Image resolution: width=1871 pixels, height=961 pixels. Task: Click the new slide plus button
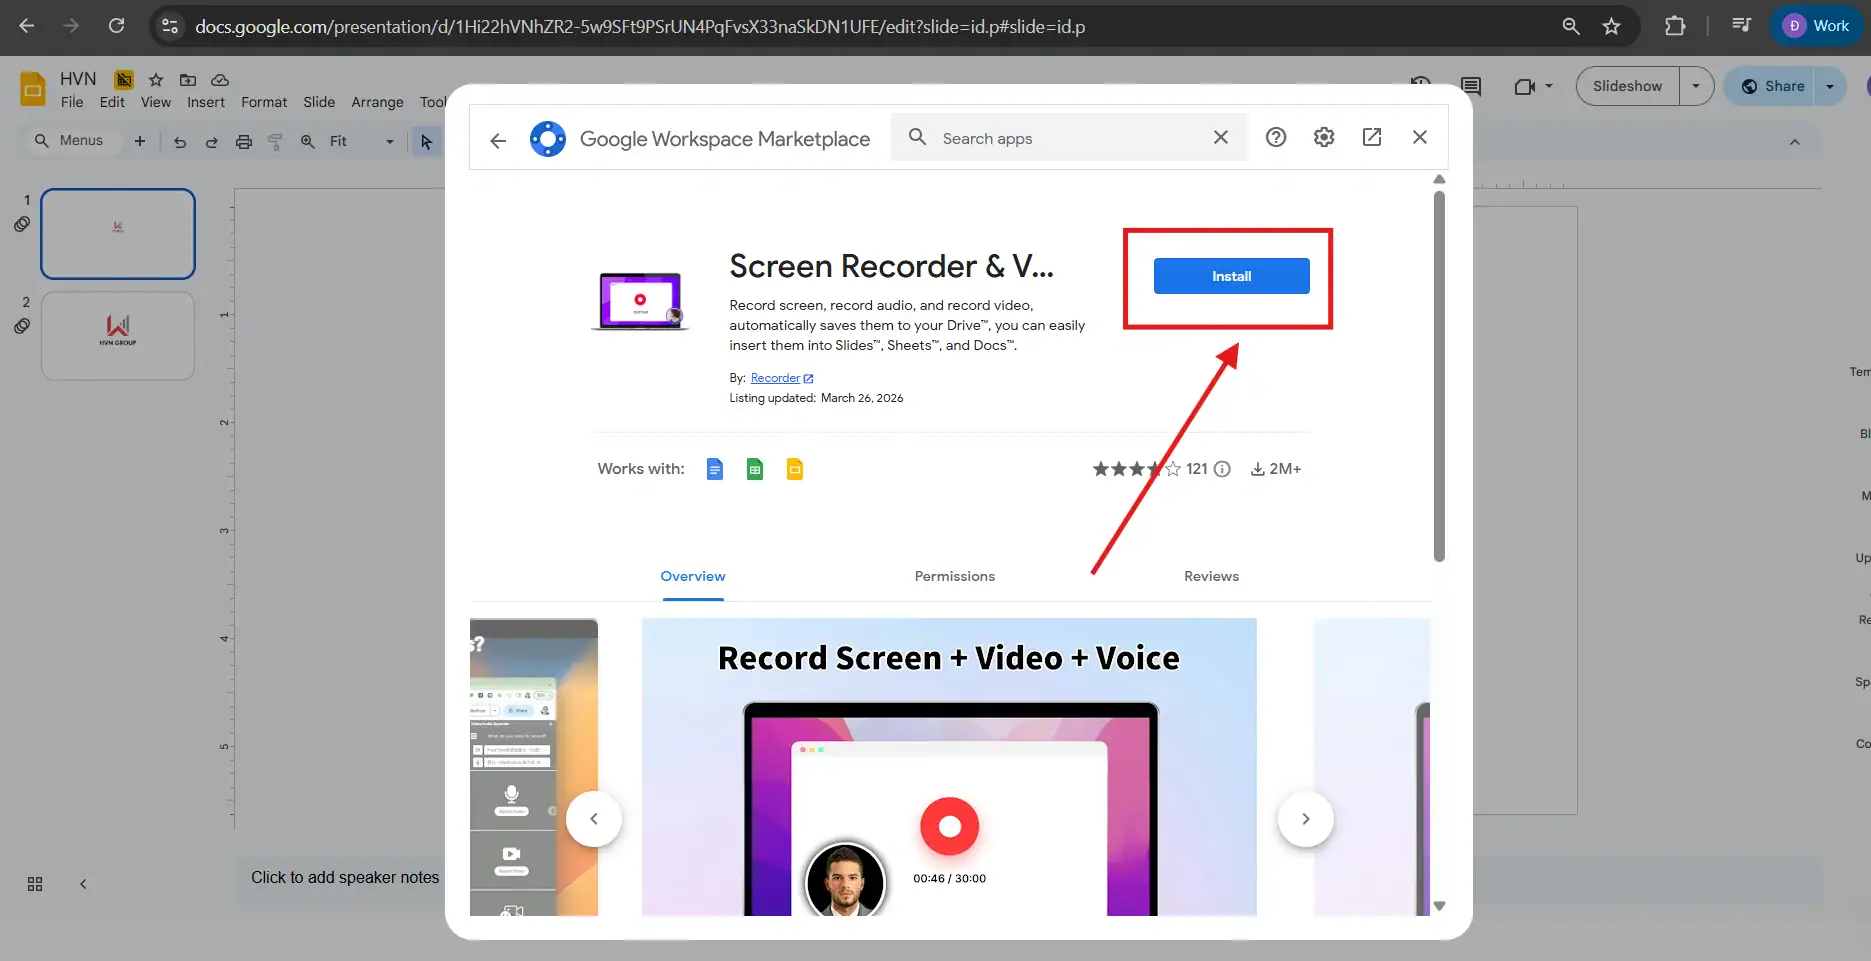140,141
